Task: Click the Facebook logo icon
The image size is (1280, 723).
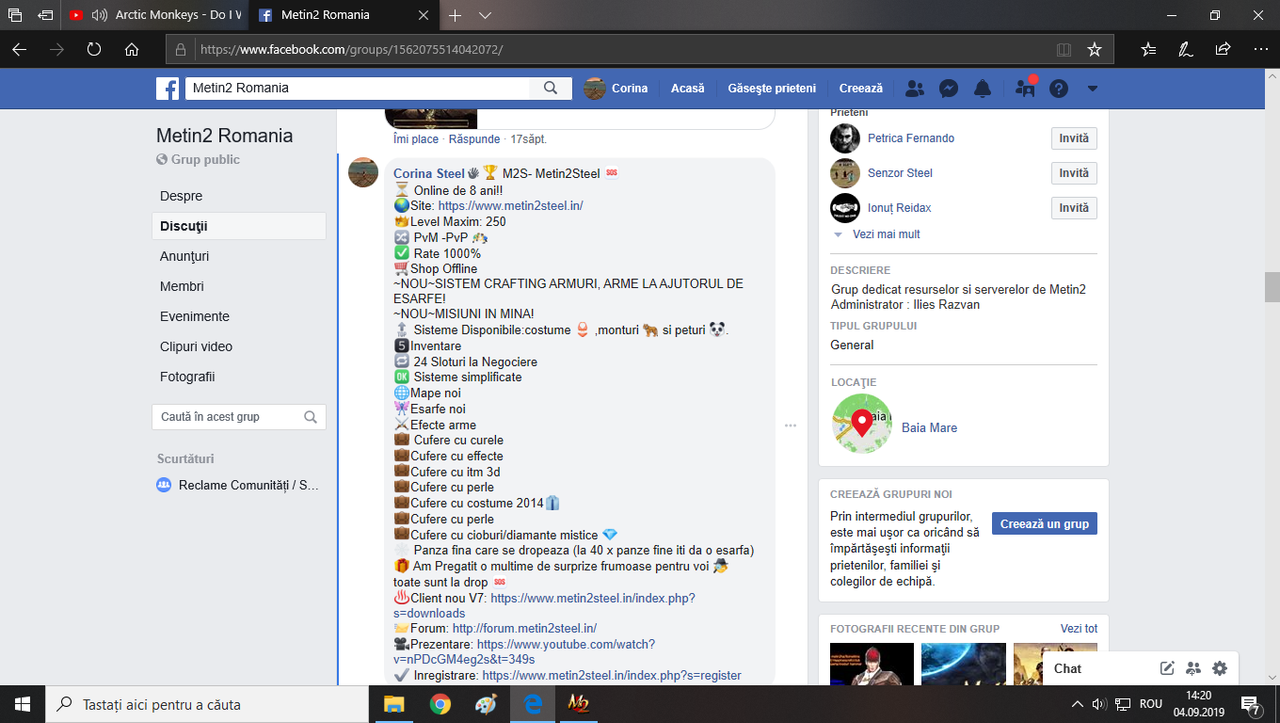Action: pos(167,88)
